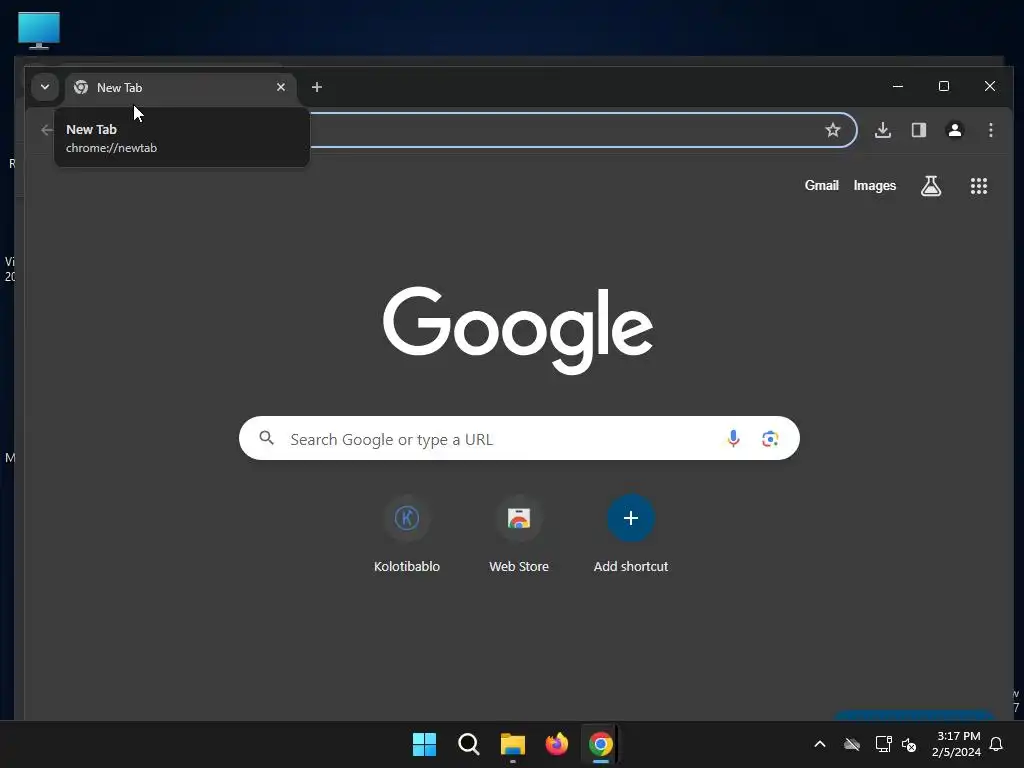
Task: Maximize the Chrome window
Action: tap(944, 86)
